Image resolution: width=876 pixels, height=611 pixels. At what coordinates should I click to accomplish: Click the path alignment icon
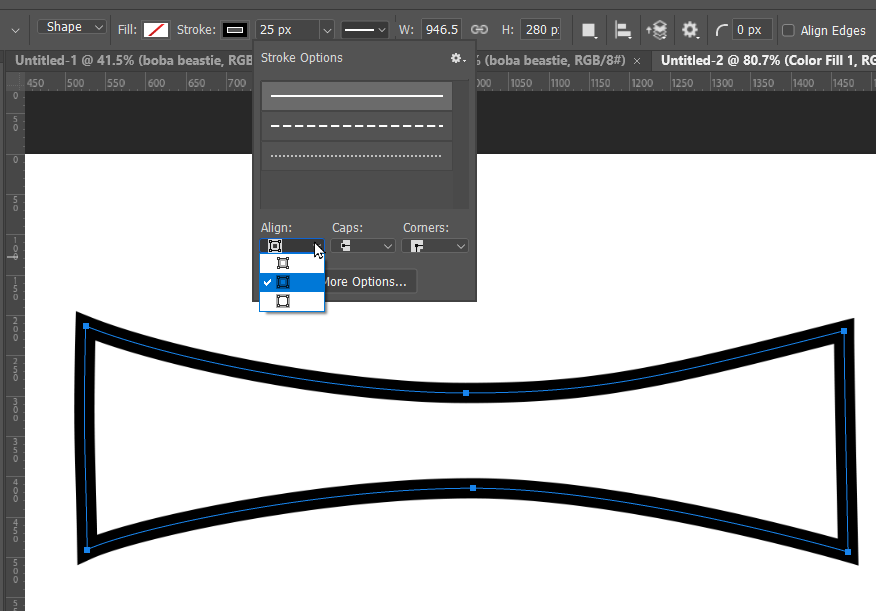(x=622, y=30)
